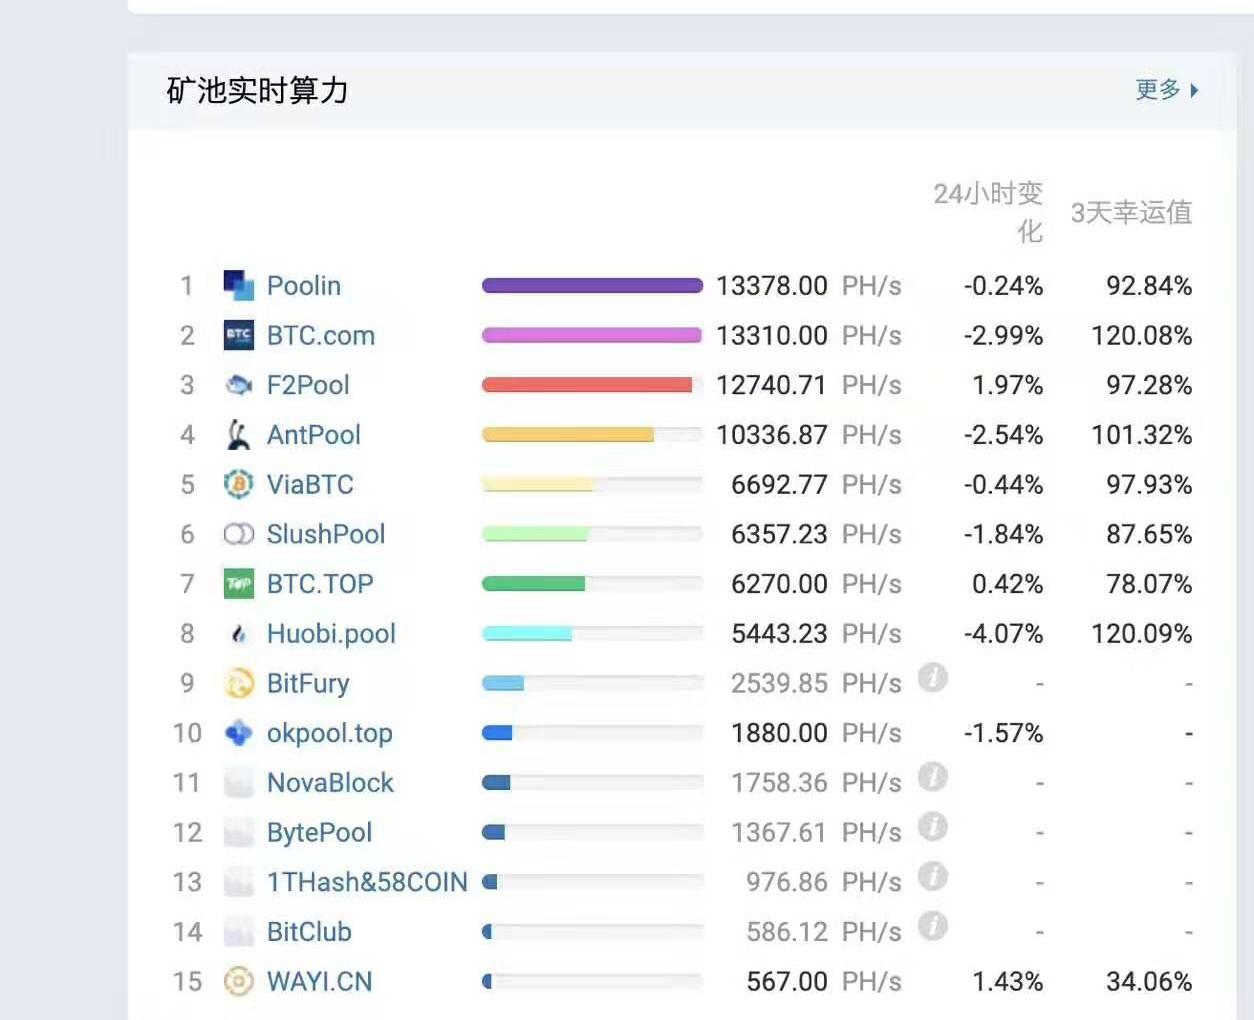The width and height of the screenshot is (1254, 1020).
Task: Click the okpool.top logo icon
Action: (238, 733)
